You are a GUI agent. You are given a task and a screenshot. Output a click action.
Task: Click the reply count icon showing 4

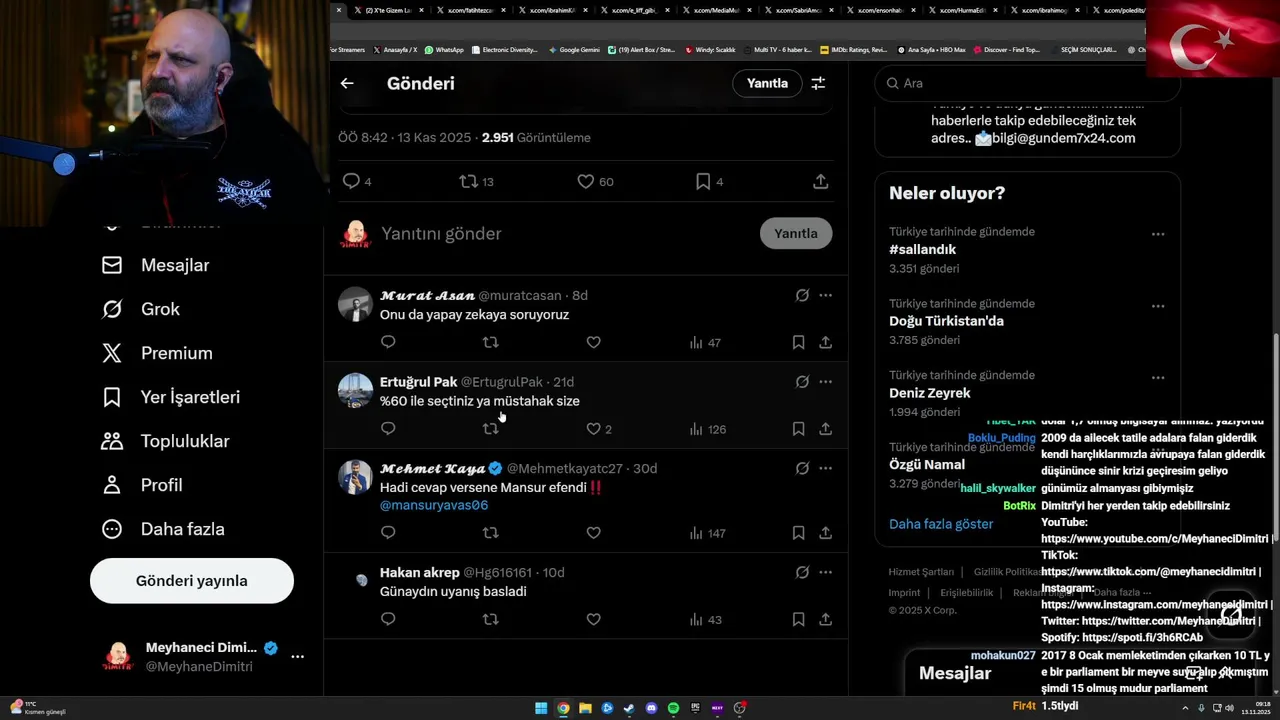point(356,181)
